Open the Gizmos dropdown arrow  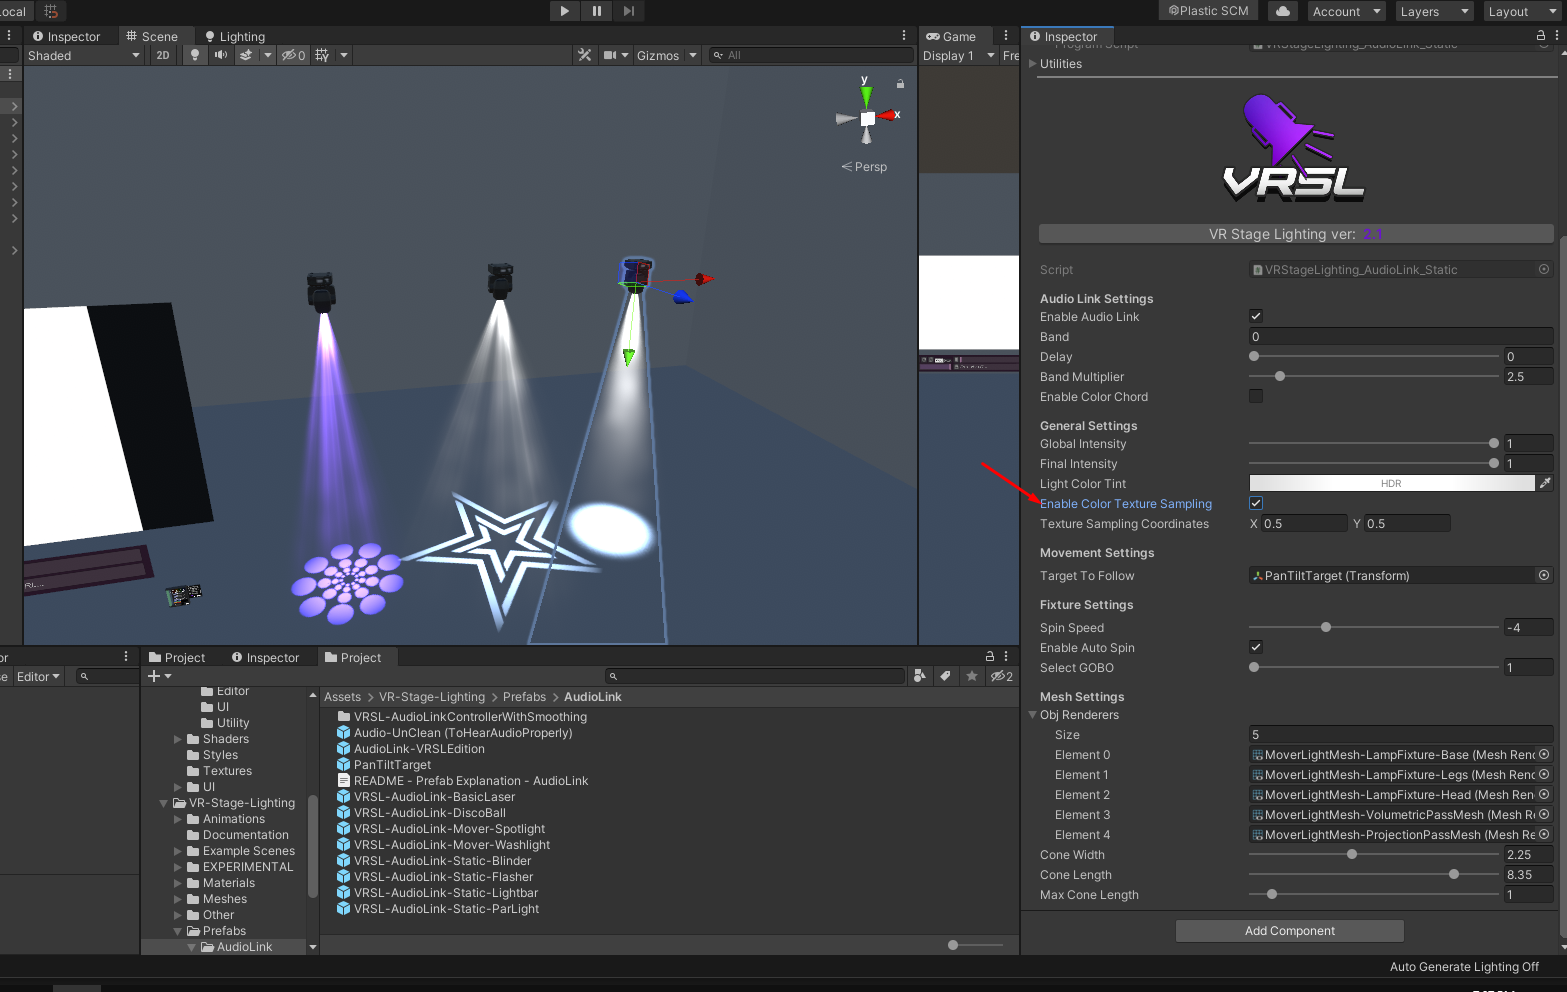coord(692,55)
